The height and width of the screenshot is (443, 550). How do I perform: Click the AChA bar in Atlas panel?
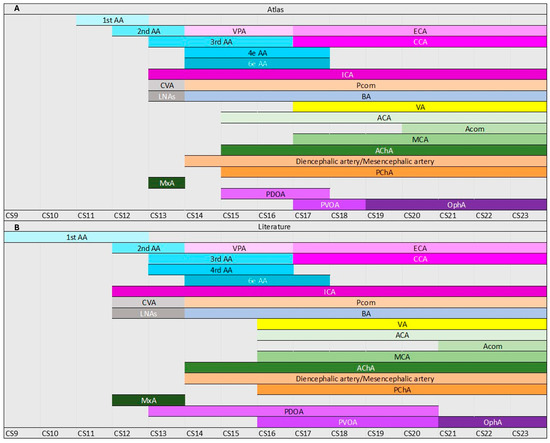(384, 150)
